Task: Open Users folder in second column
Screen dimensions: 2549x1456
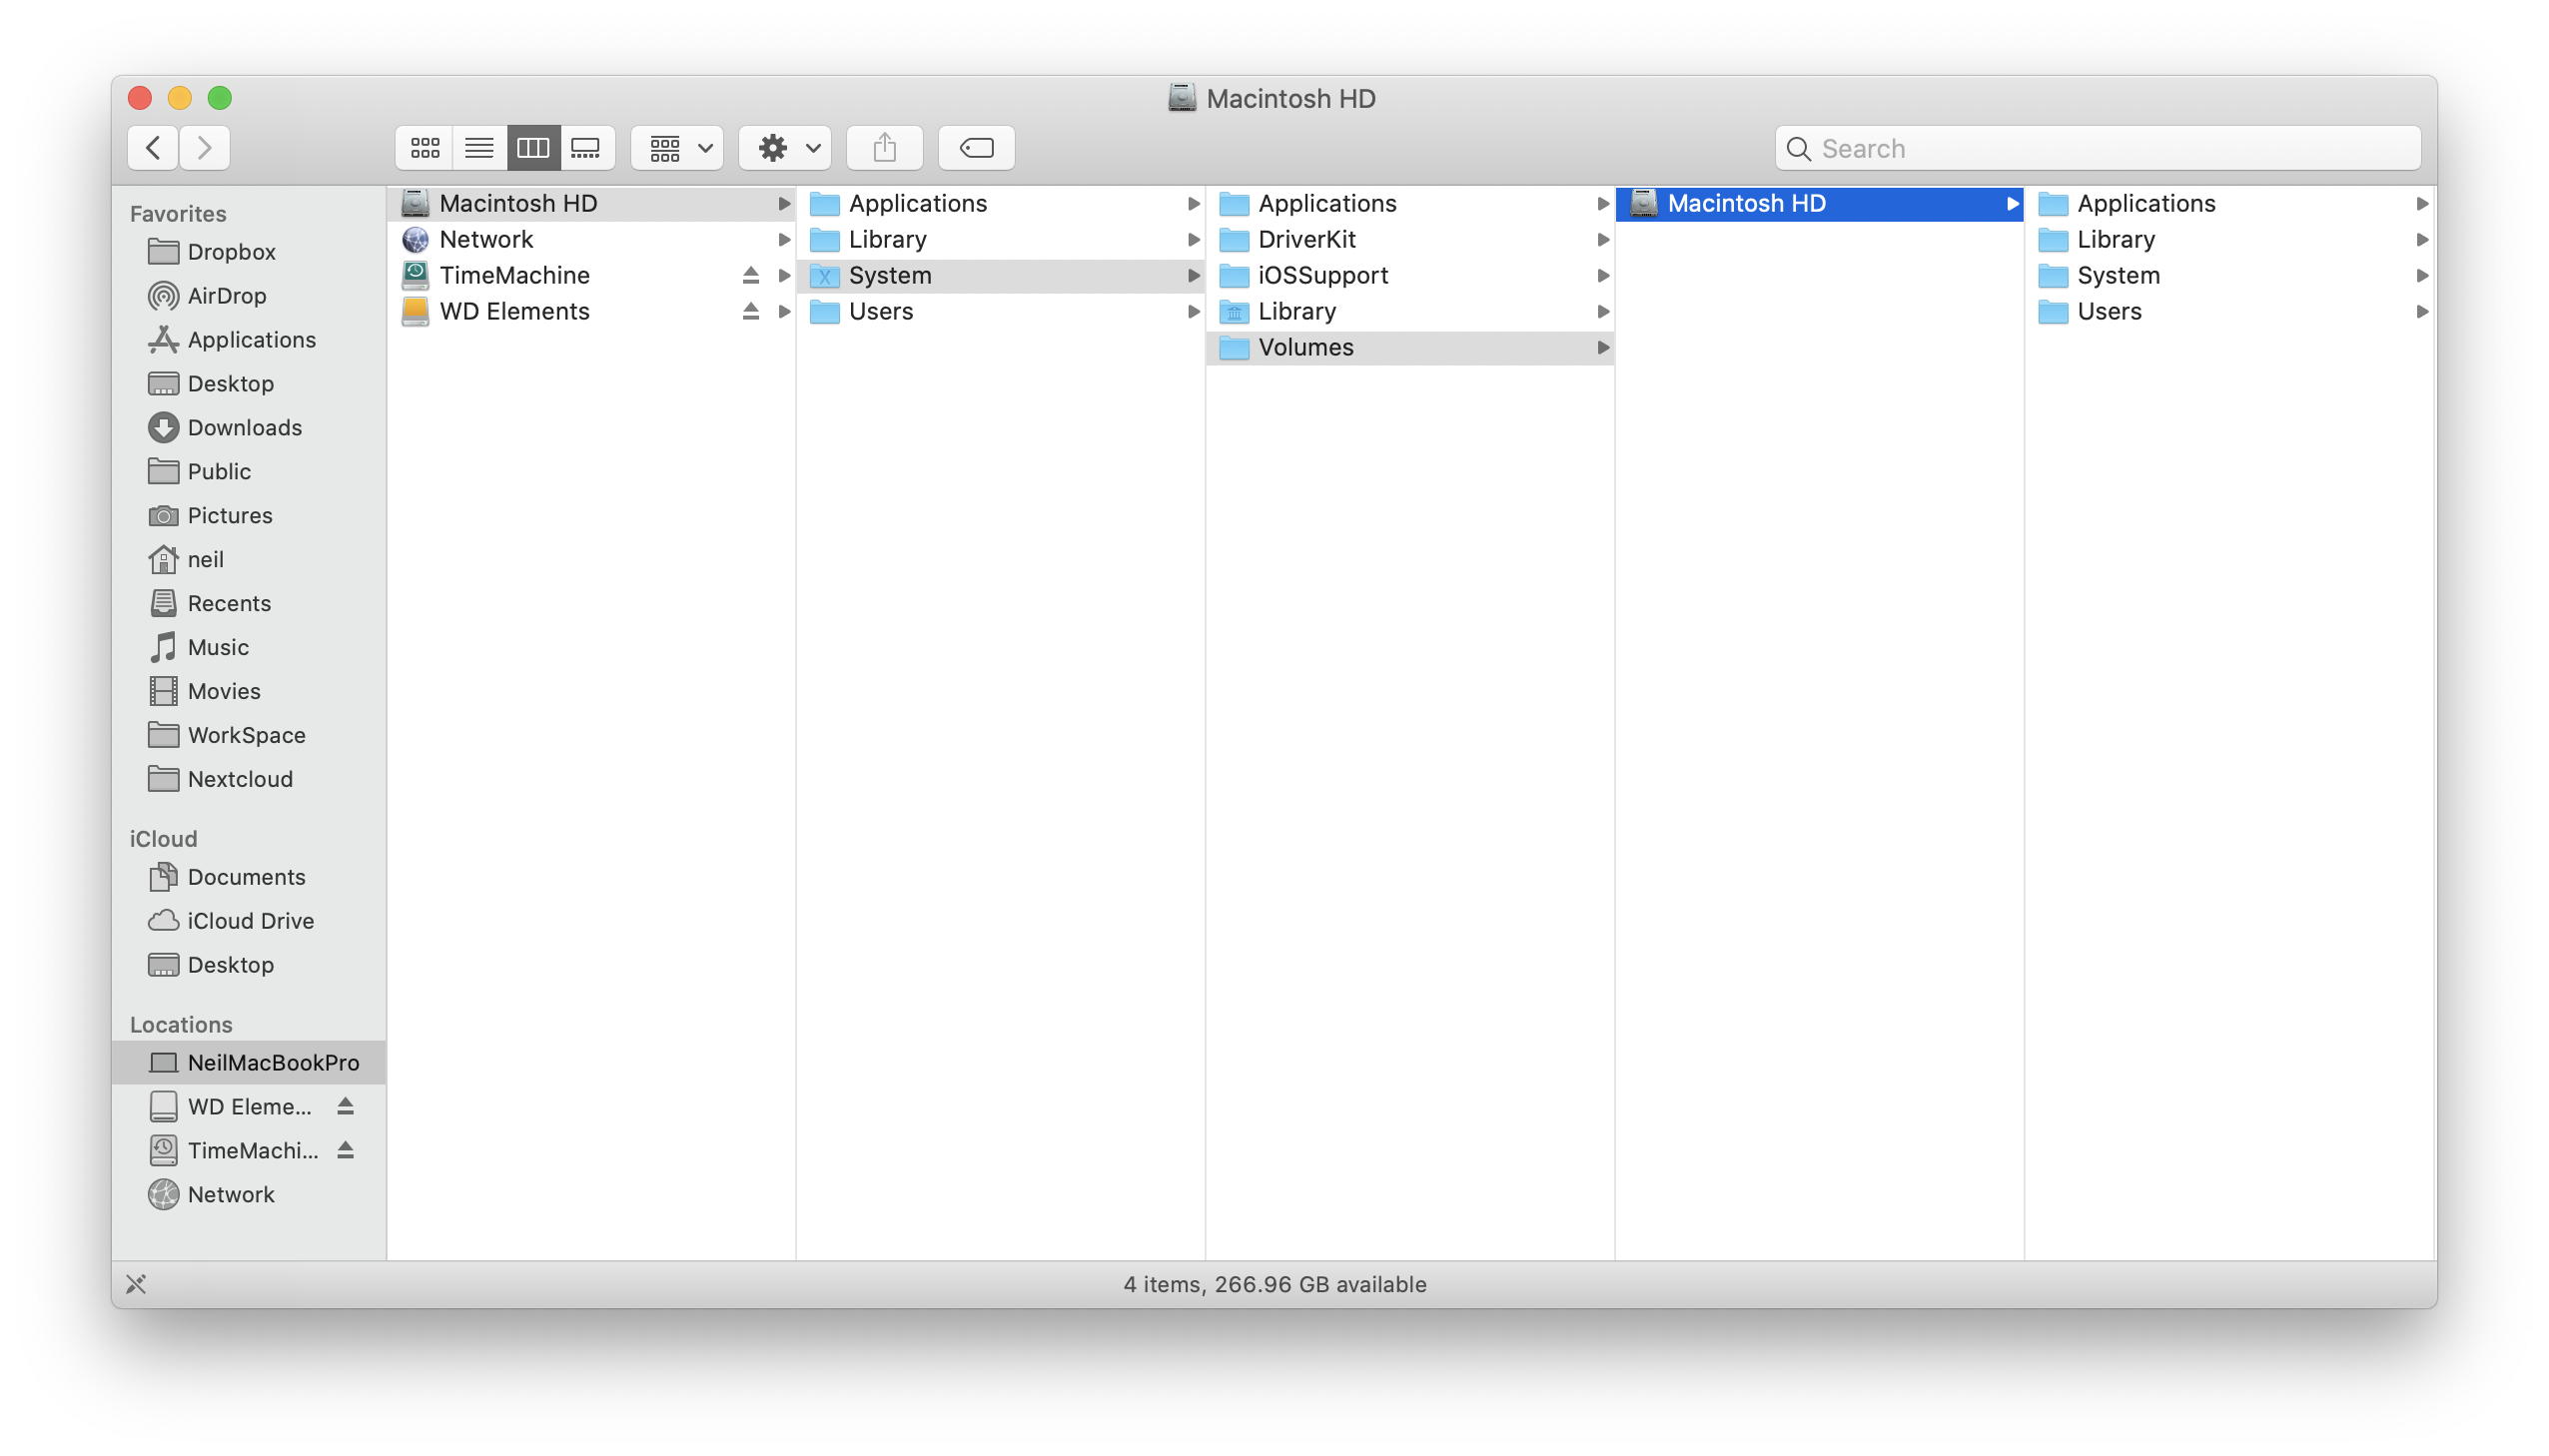Action: 1000,311
